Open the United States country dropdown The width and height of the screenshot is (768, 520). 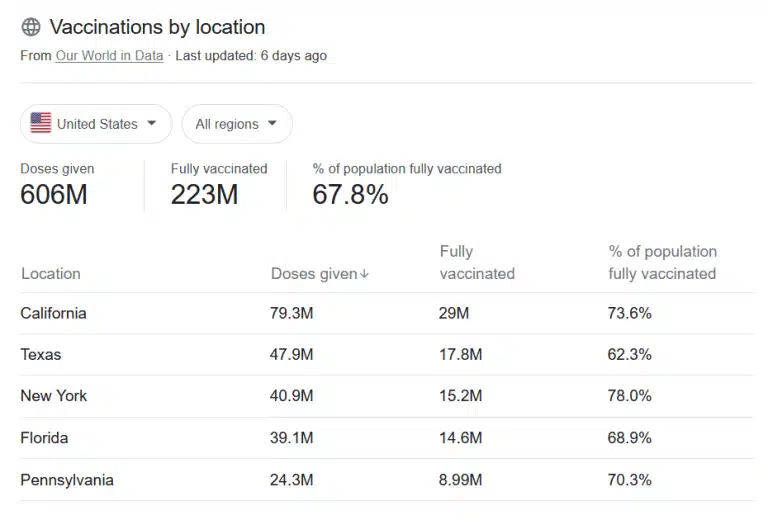point(96,124)
